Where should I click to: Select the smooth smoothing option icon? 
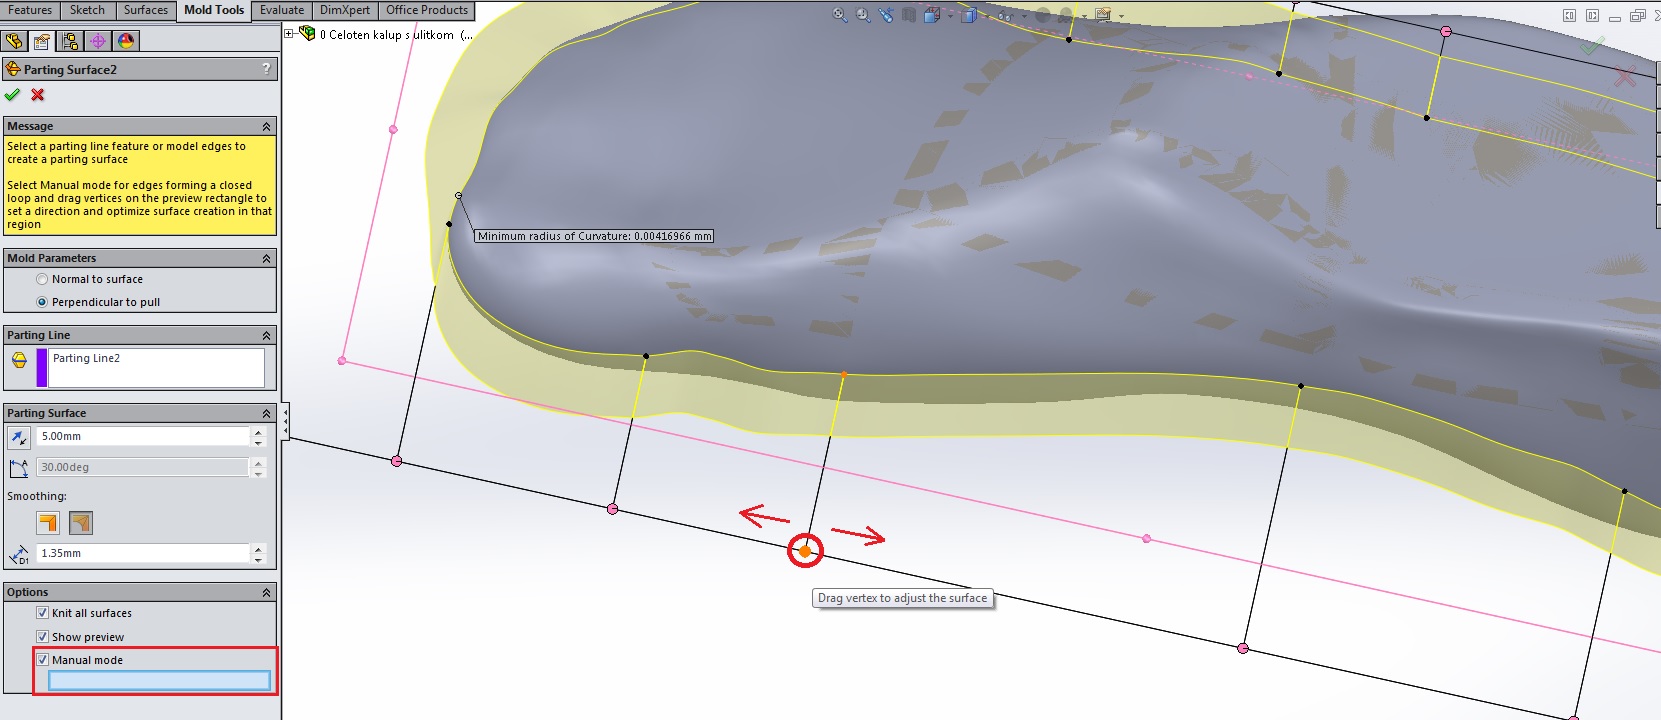pyautogui.click(x=81, y=523)
